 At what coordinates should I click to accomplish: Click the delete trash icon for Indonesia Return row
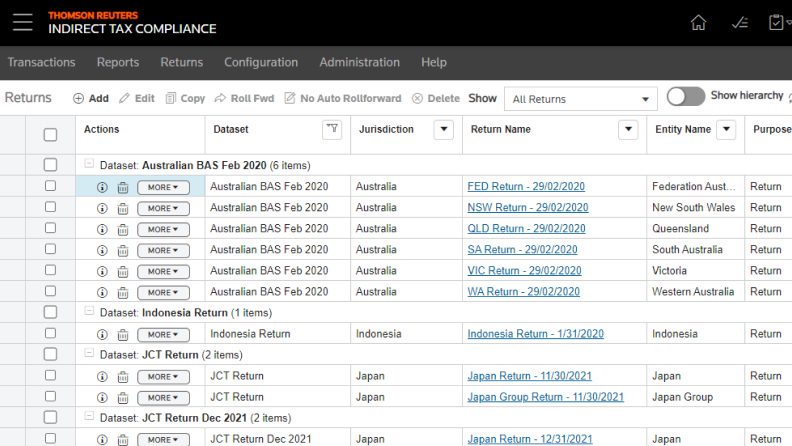tap(123, 335)
